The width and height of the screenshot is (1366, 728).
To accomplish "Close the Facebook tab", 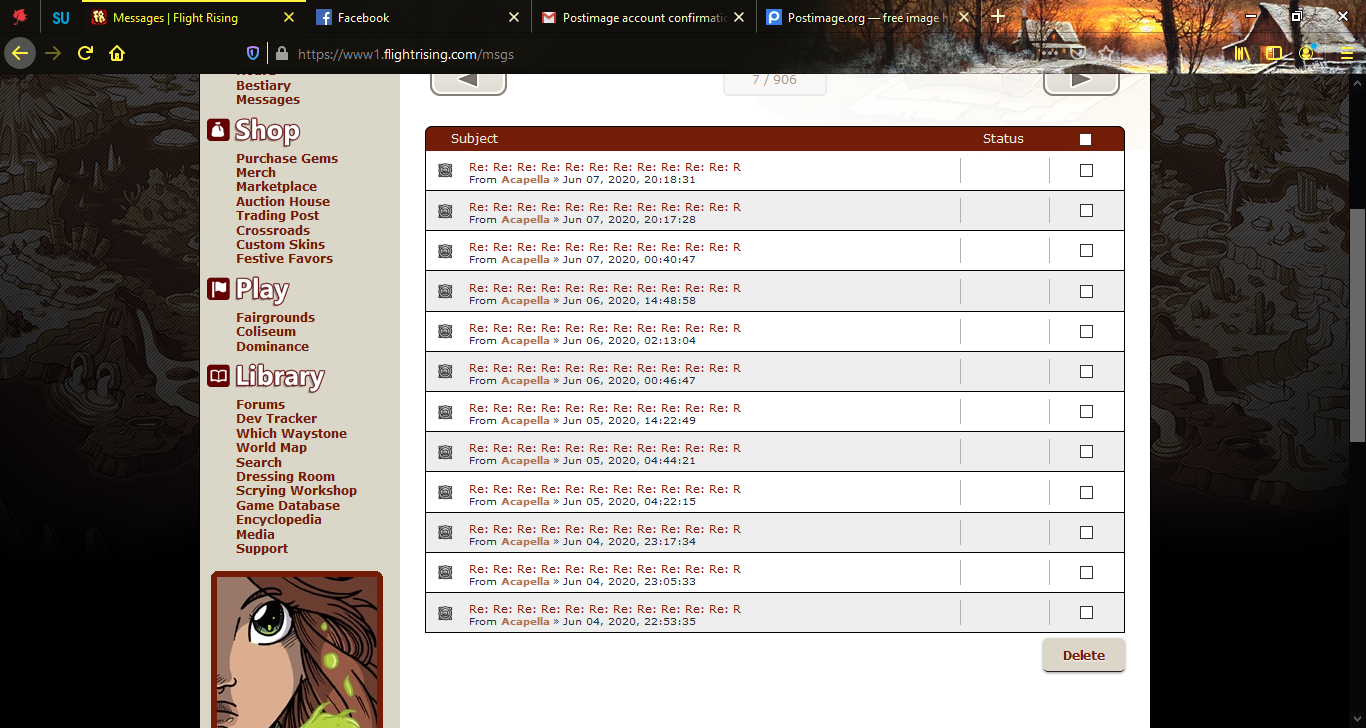I will click(514, 17).
